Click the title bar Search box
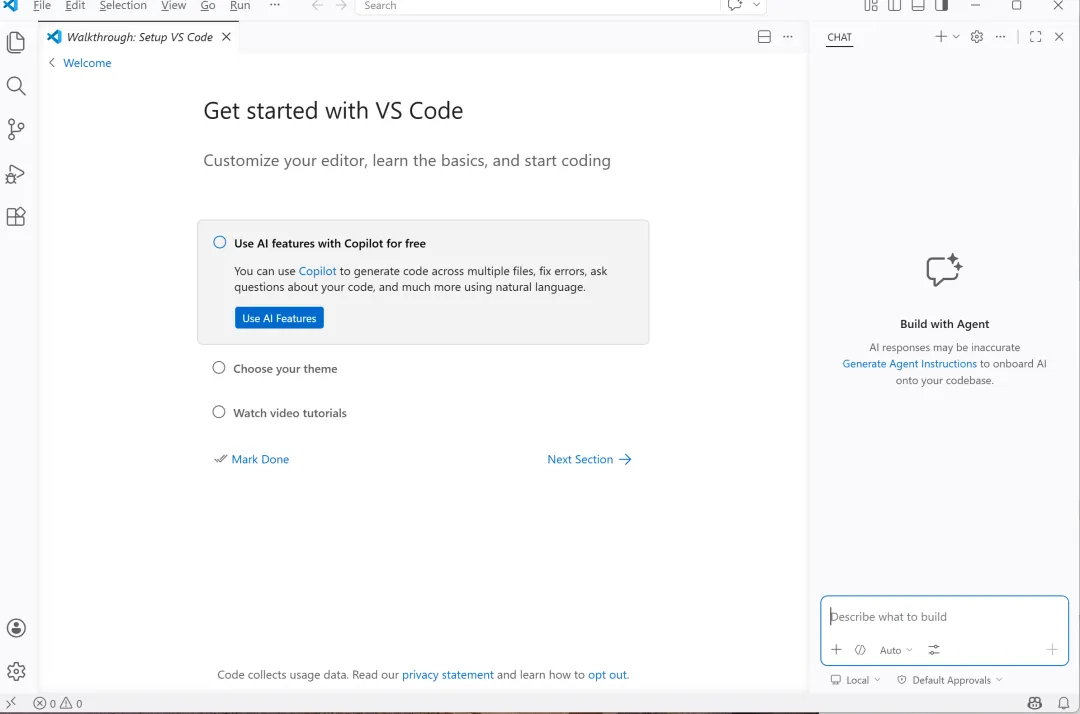 [537, 6]
